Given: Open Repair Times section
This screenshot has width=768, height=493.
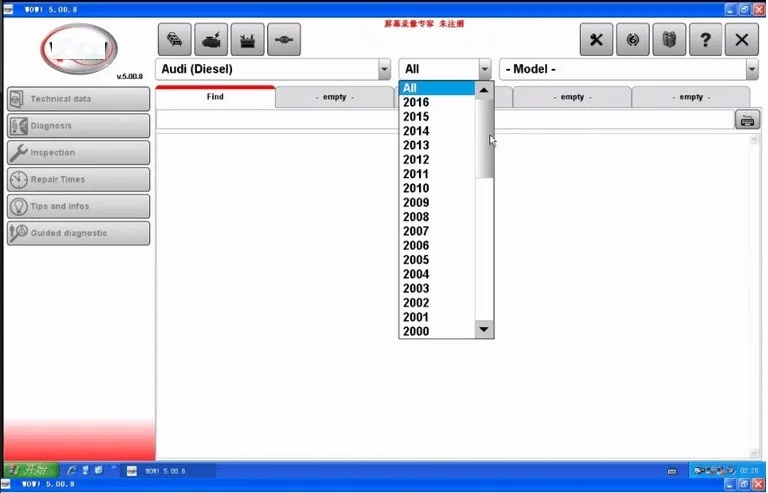Looking at the screenshot, I should pyautogui.click(x=78, y=180).
